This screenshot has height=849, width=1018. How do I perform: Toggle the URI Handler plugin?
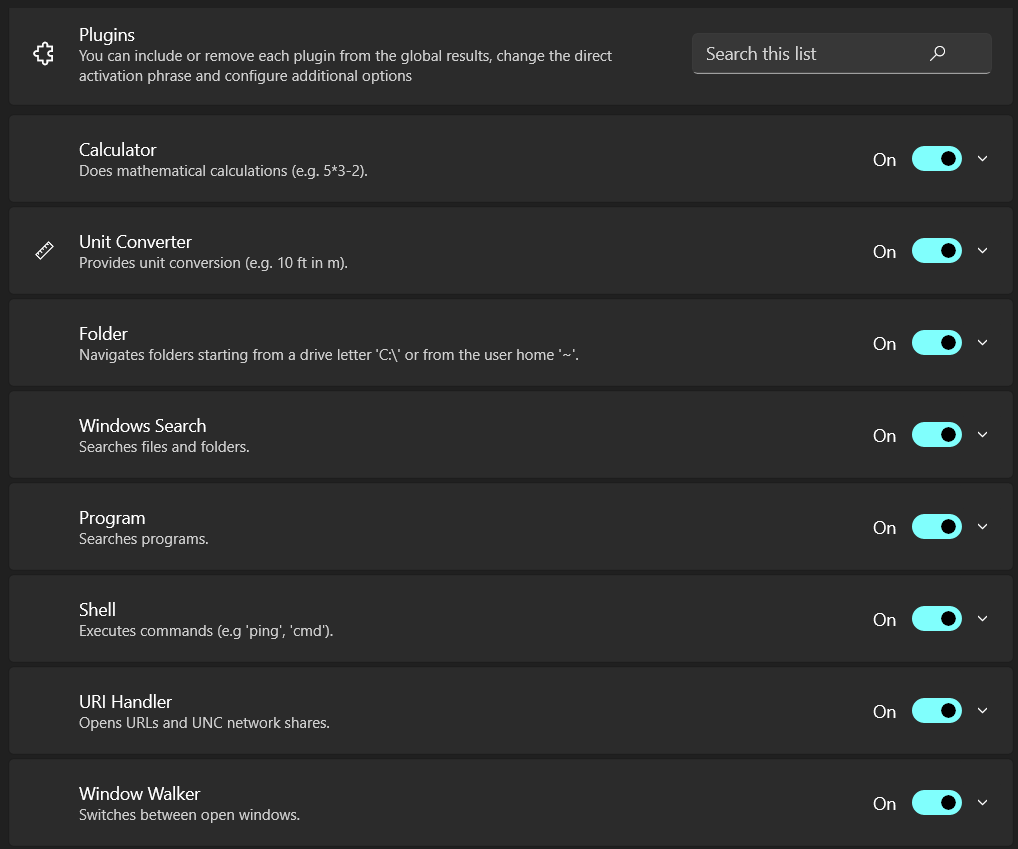[x=936, y=710]
